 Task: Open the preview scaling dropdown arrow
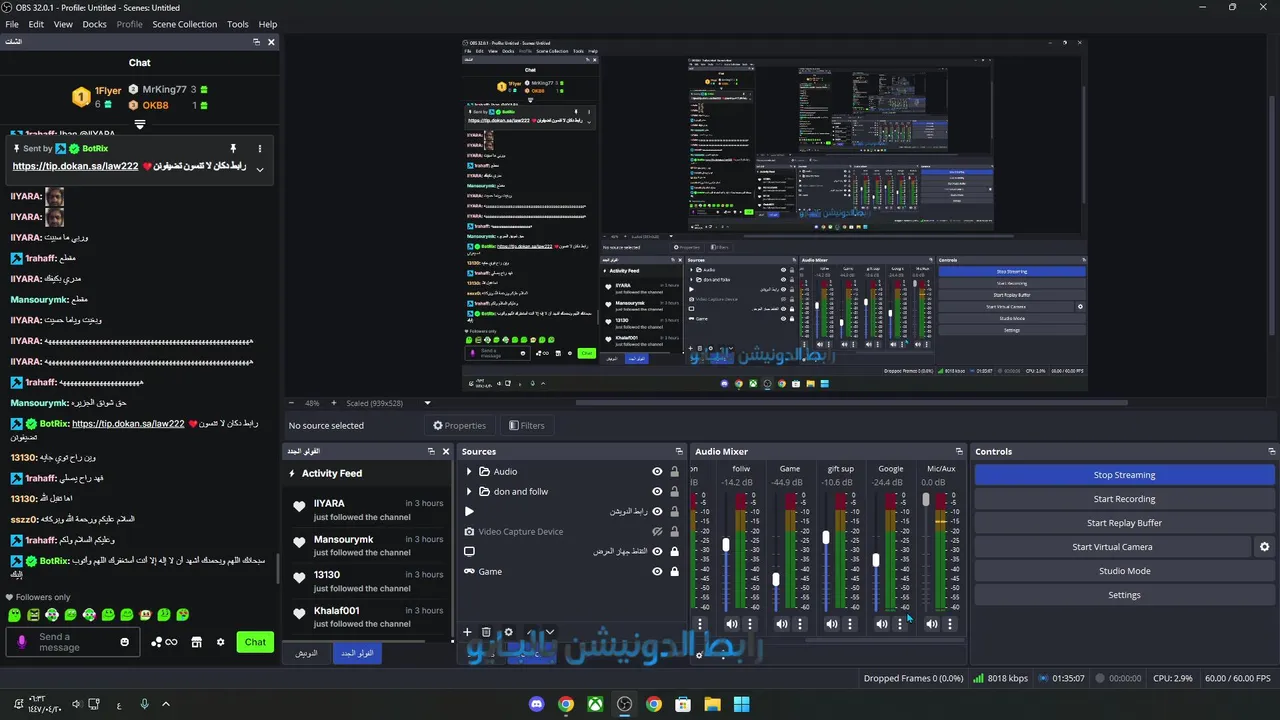click(x=427, y=403)
